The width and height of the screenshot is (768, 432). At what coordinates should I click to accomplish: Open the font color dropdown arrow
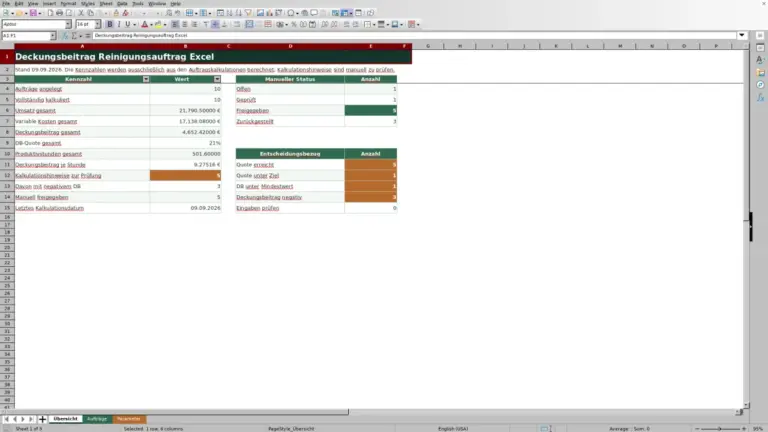tap(151, 24)
